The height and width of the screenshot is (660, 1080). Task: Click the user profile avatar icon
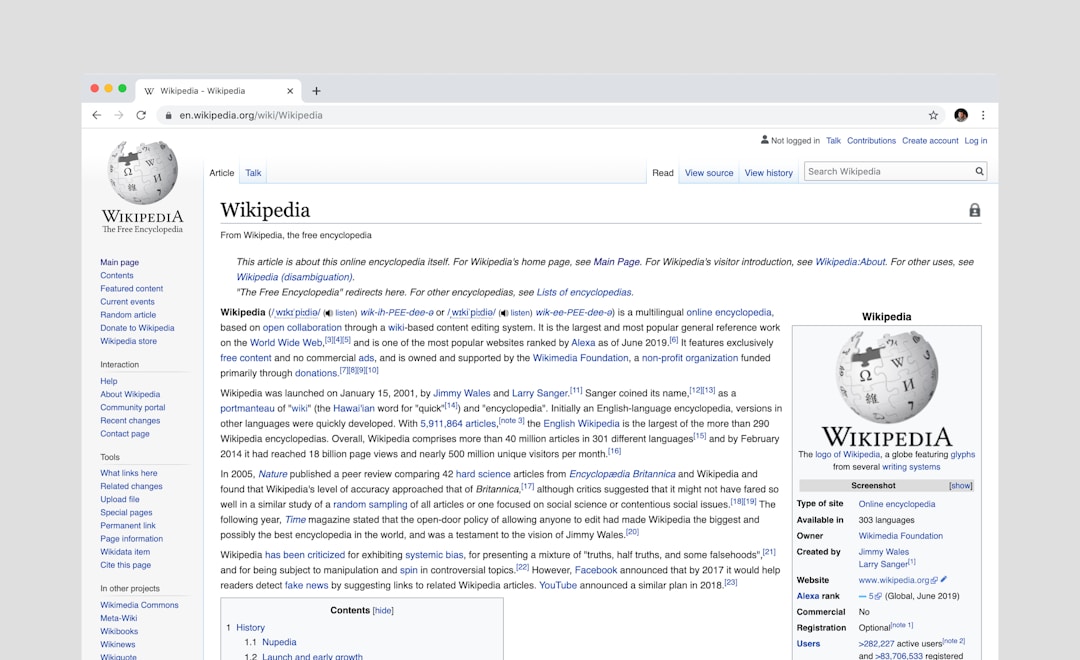point(961,115)
